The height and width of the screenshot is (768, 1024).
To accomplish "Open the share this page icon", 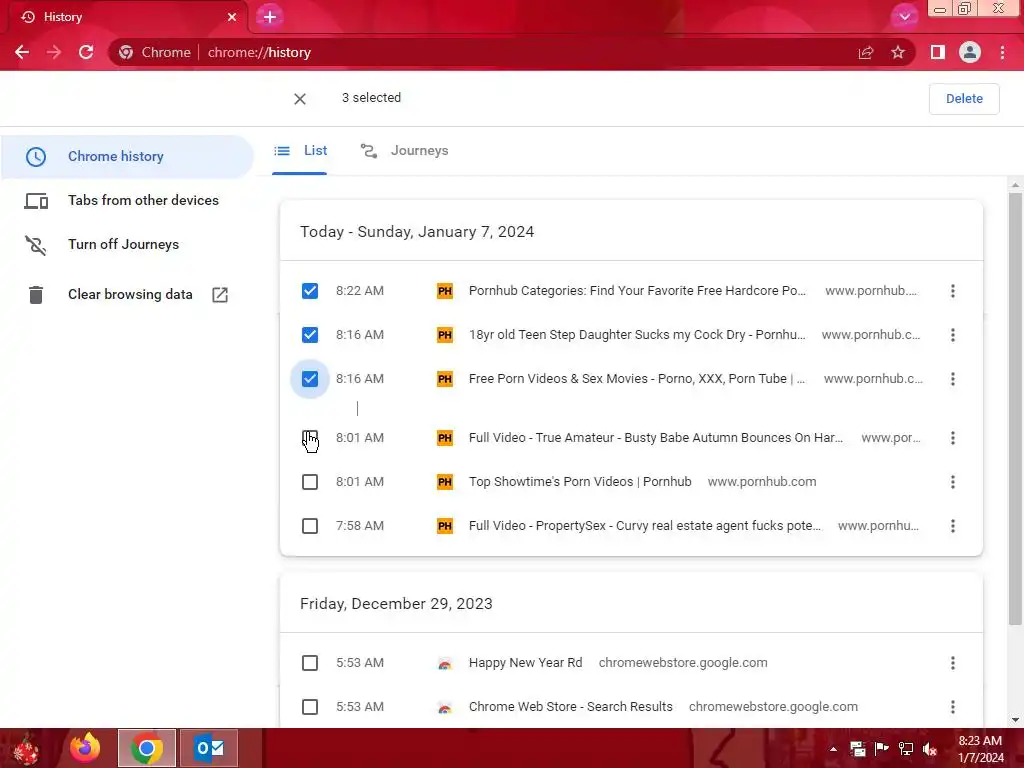I will click(x=866, y=52).
